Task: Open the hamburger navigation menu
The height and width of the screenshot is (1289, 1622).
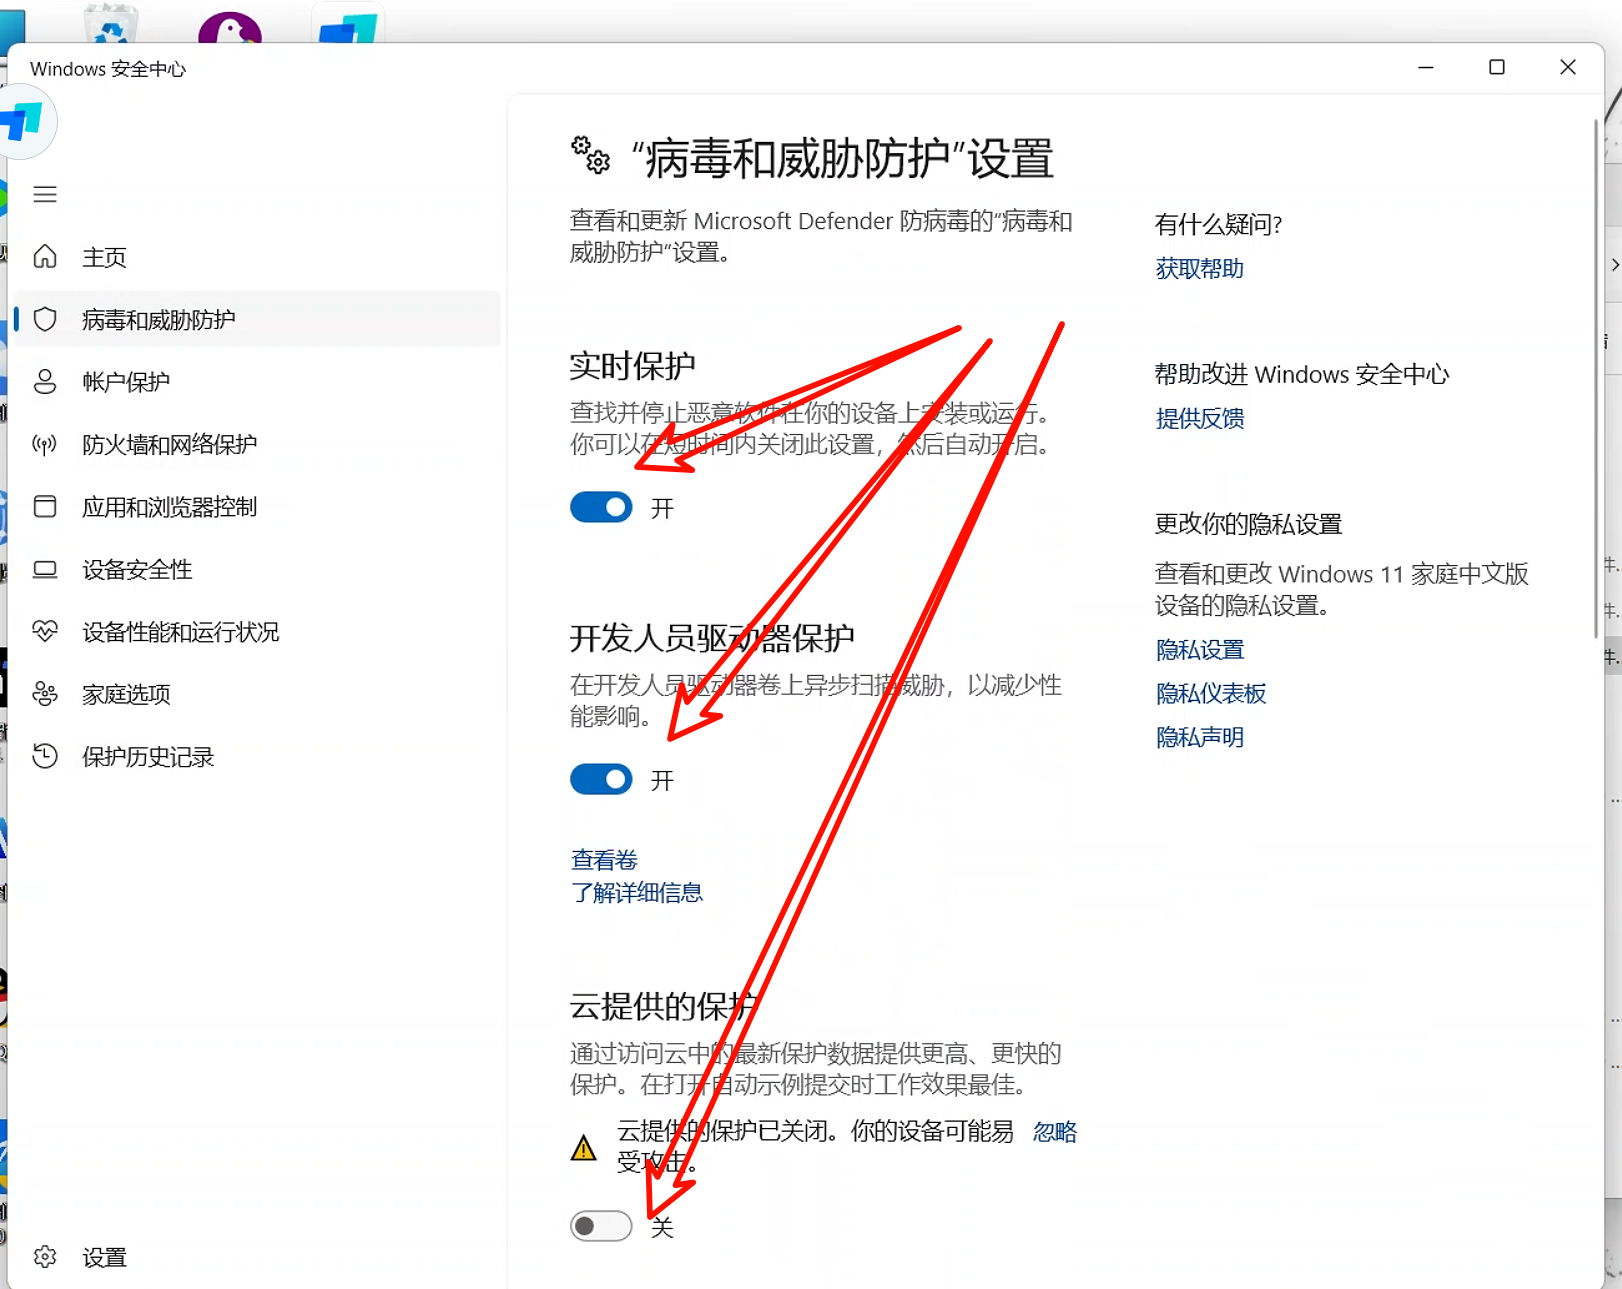Action: coord(45,194)
